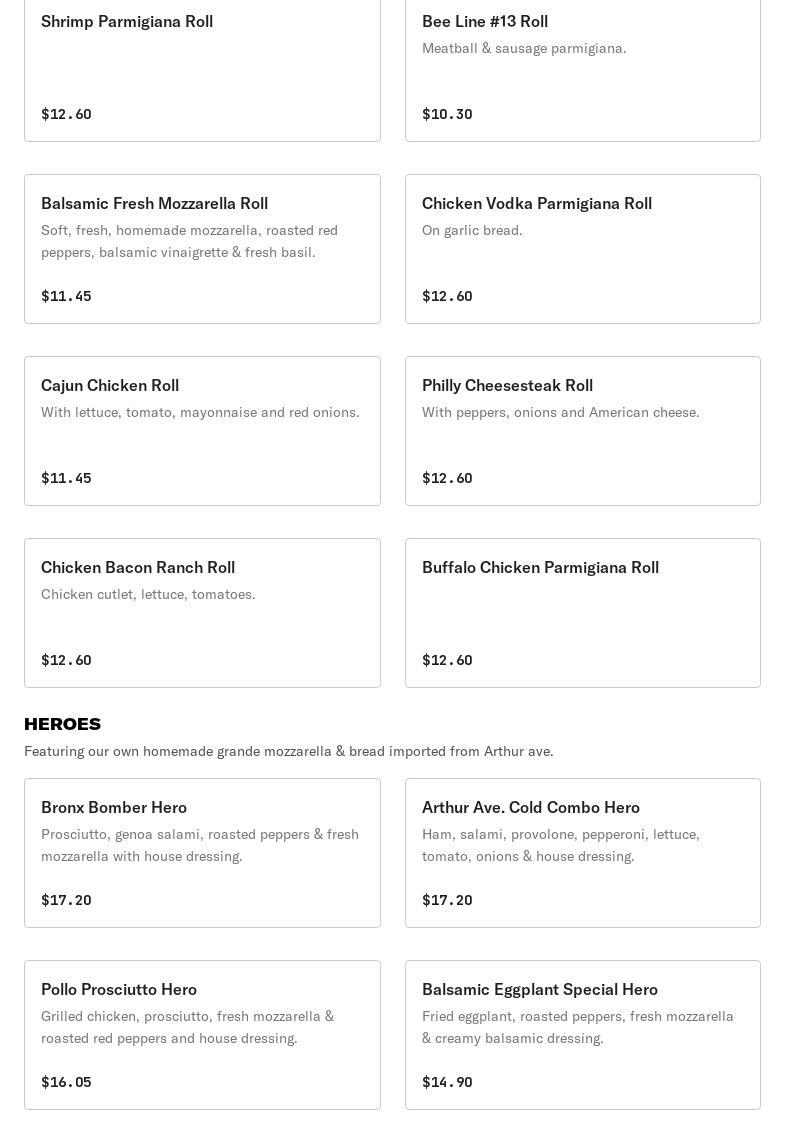Click the Chicken Bacon Ranch Roll title
Image resolution: width=785 pixels, height=1125 pixels.
pos(138,568)
